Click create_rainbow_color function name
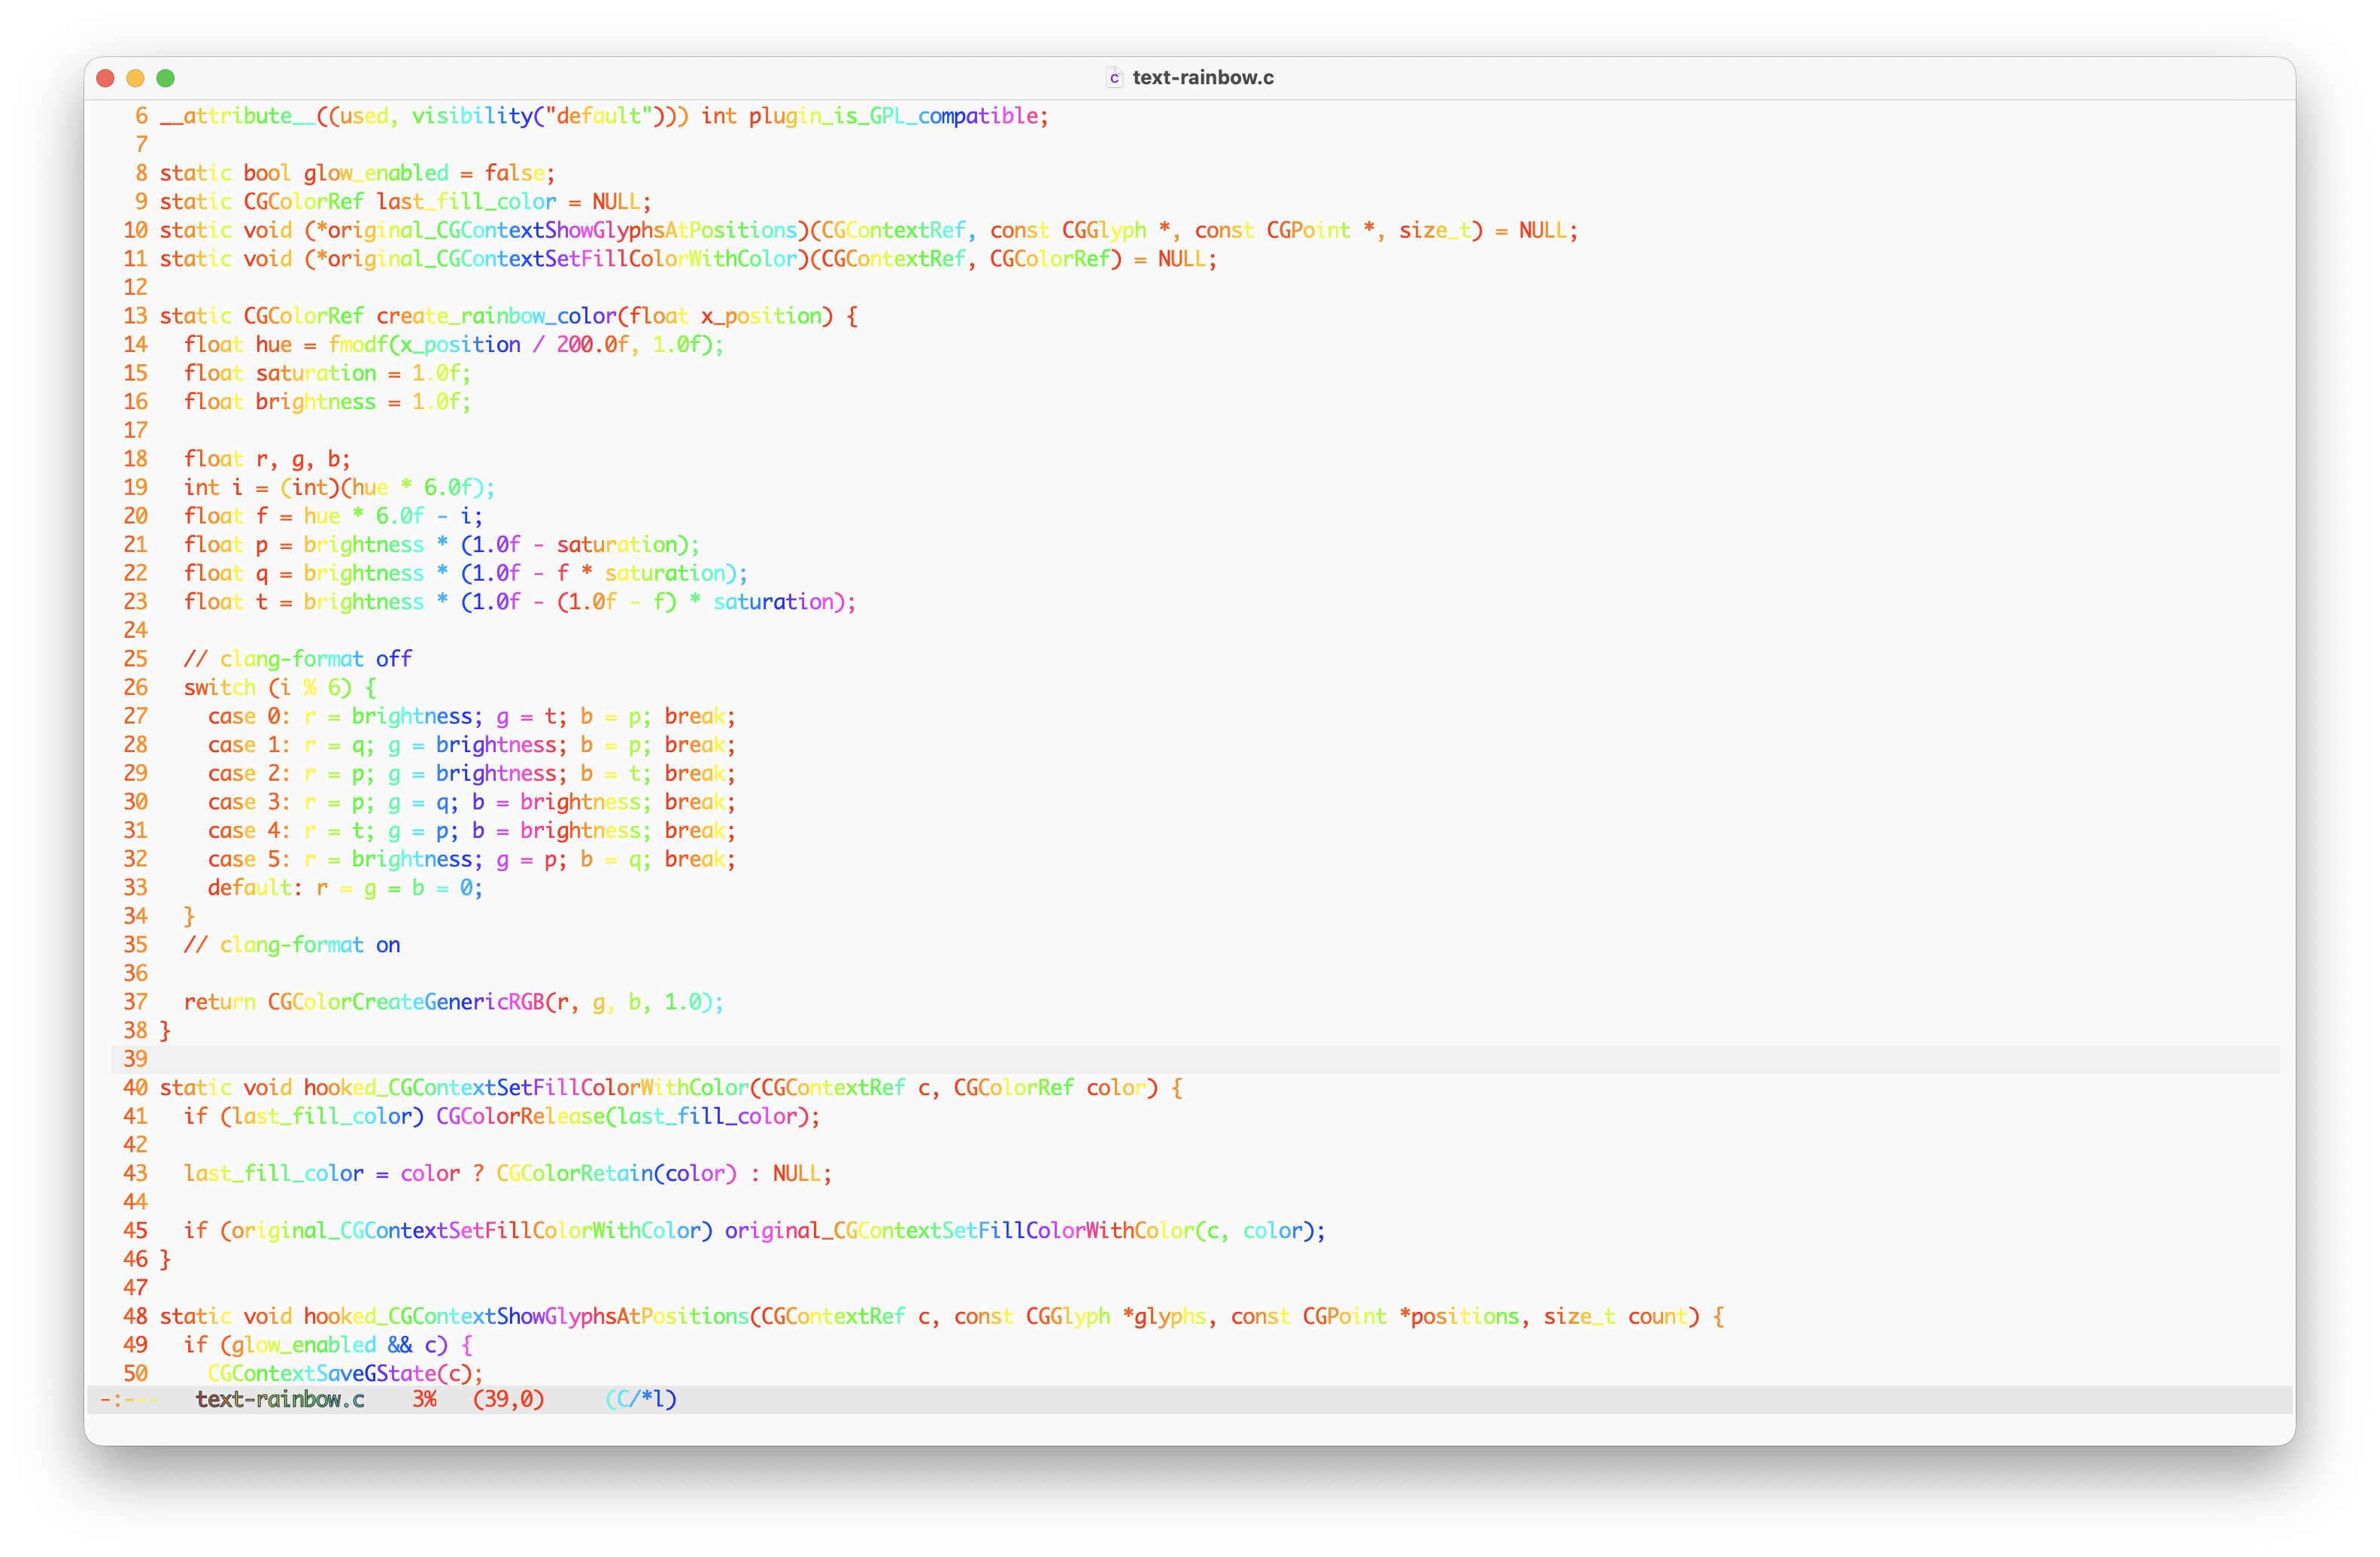The height and width of the screenshot is (1557, 2380). click(496, 316)
